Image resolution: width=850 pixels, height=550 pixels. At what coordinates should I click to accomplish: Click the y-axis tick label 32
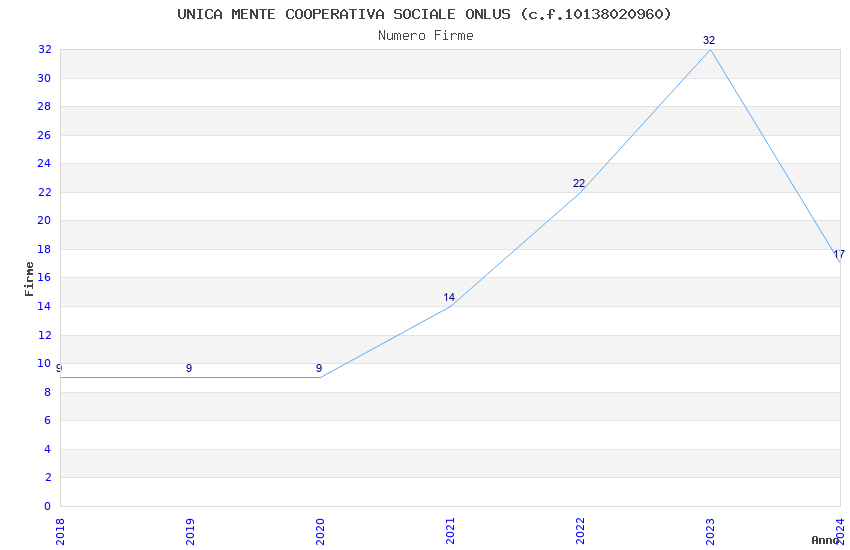(44, 49)
